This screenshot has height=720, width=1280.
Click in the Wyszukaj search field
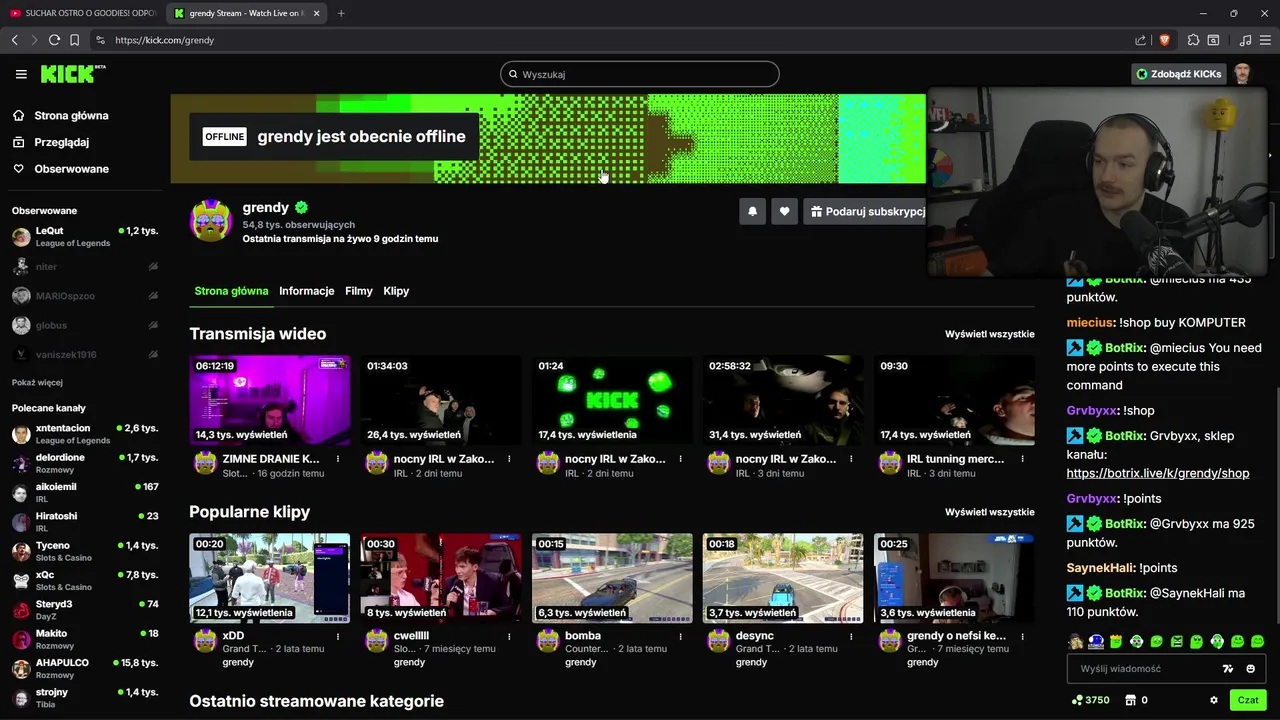pos(640,74)
